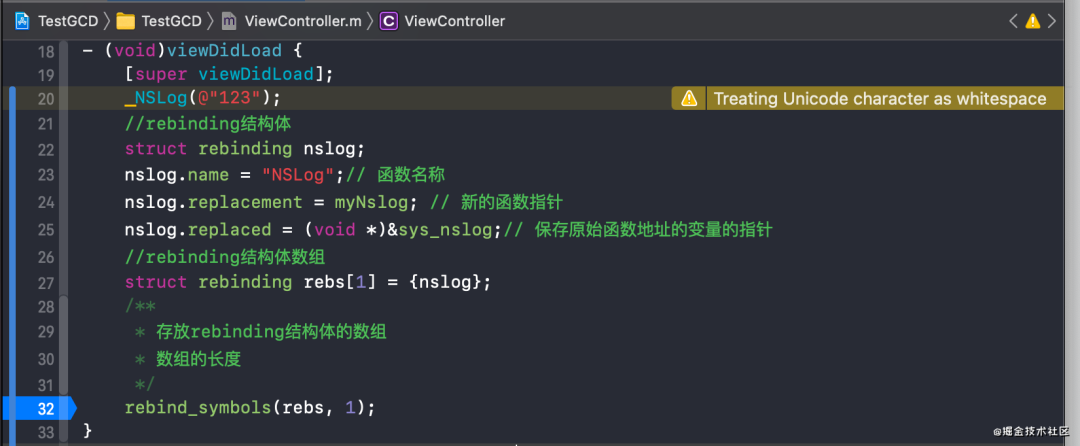Open the TestGCD folder breadcrumb label
This screenshot has height=446, width=1080.
point(170,20)
